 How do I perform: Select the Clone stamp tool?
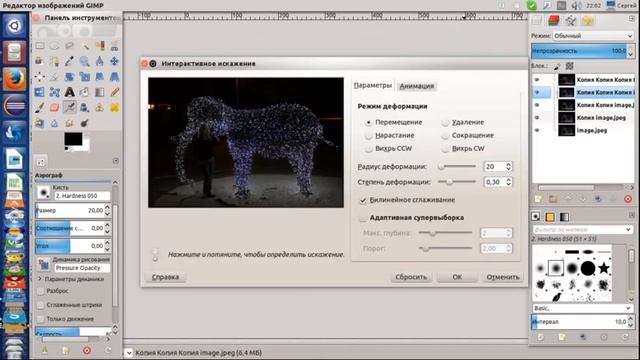tap(100, 108)
